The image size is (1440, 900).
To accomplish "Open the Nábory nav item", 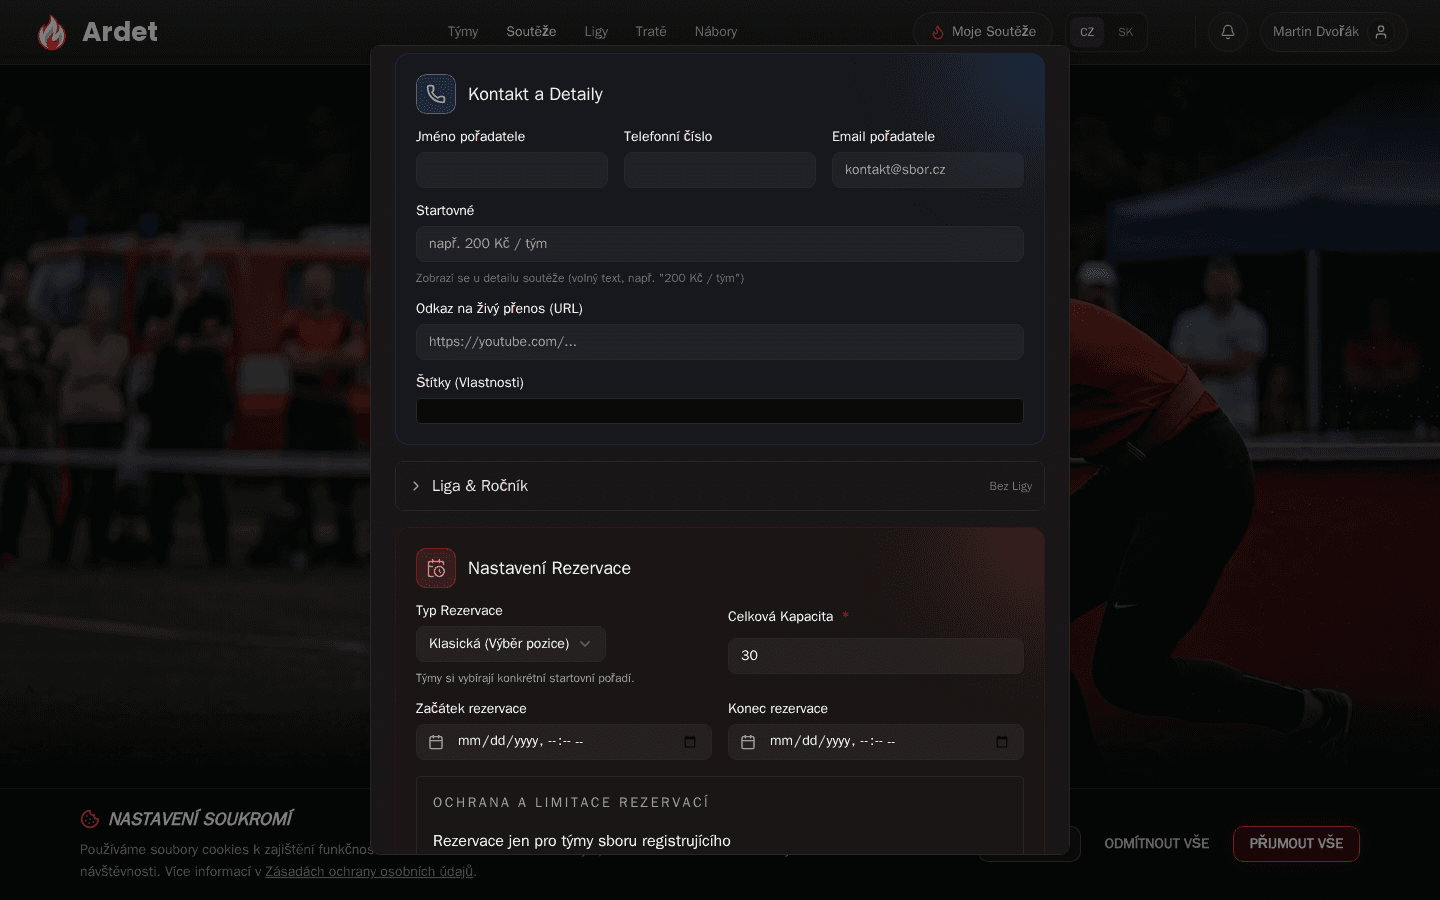I will (x=716, y=32).
